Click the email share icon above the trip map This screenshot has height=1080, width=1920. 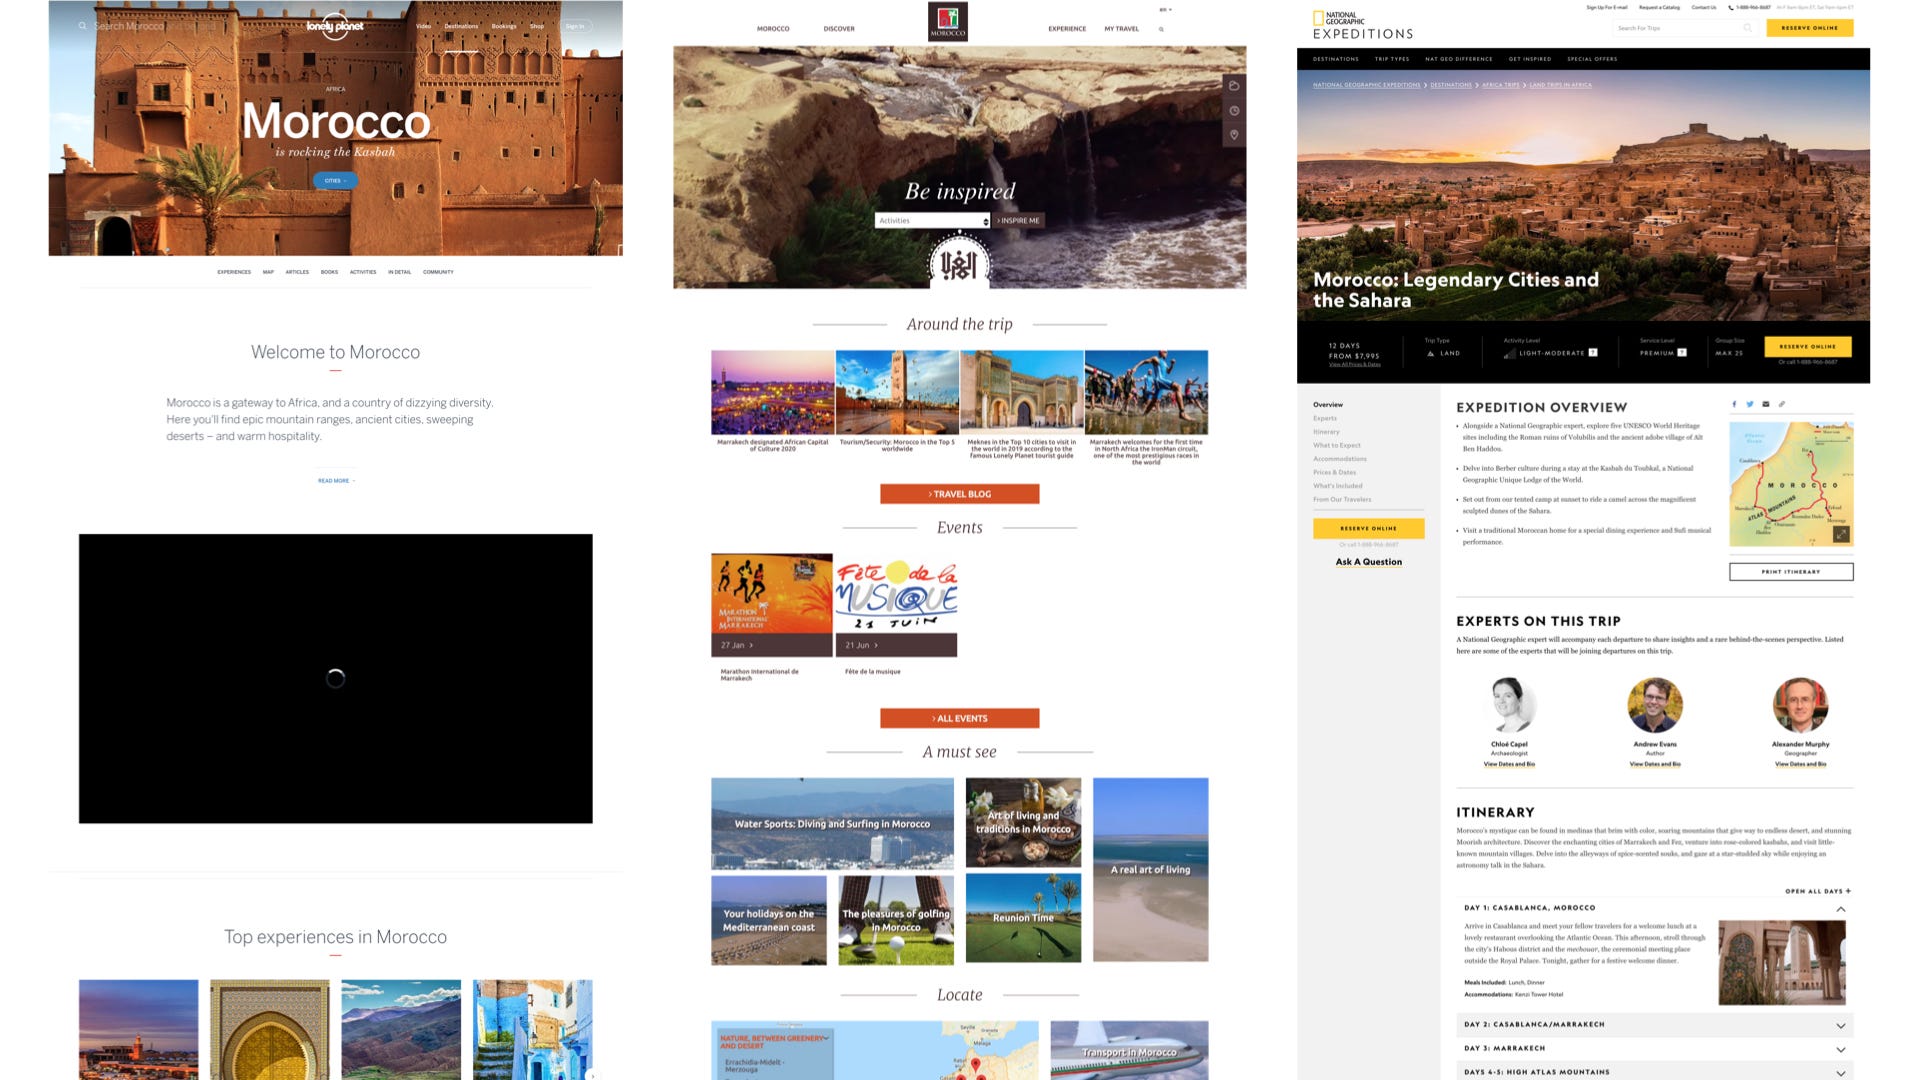click(1766, 404)
